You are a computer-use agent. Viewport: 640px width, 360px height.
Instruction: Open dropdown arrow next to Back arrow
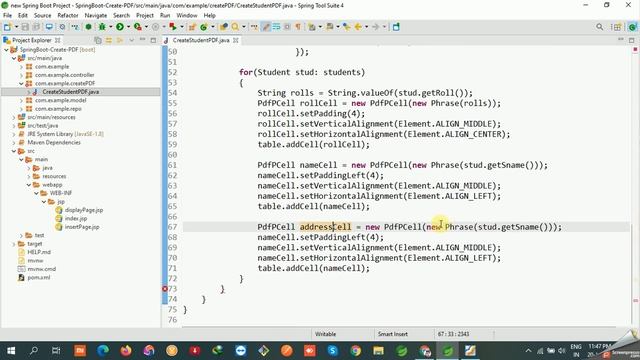point(366,27)
